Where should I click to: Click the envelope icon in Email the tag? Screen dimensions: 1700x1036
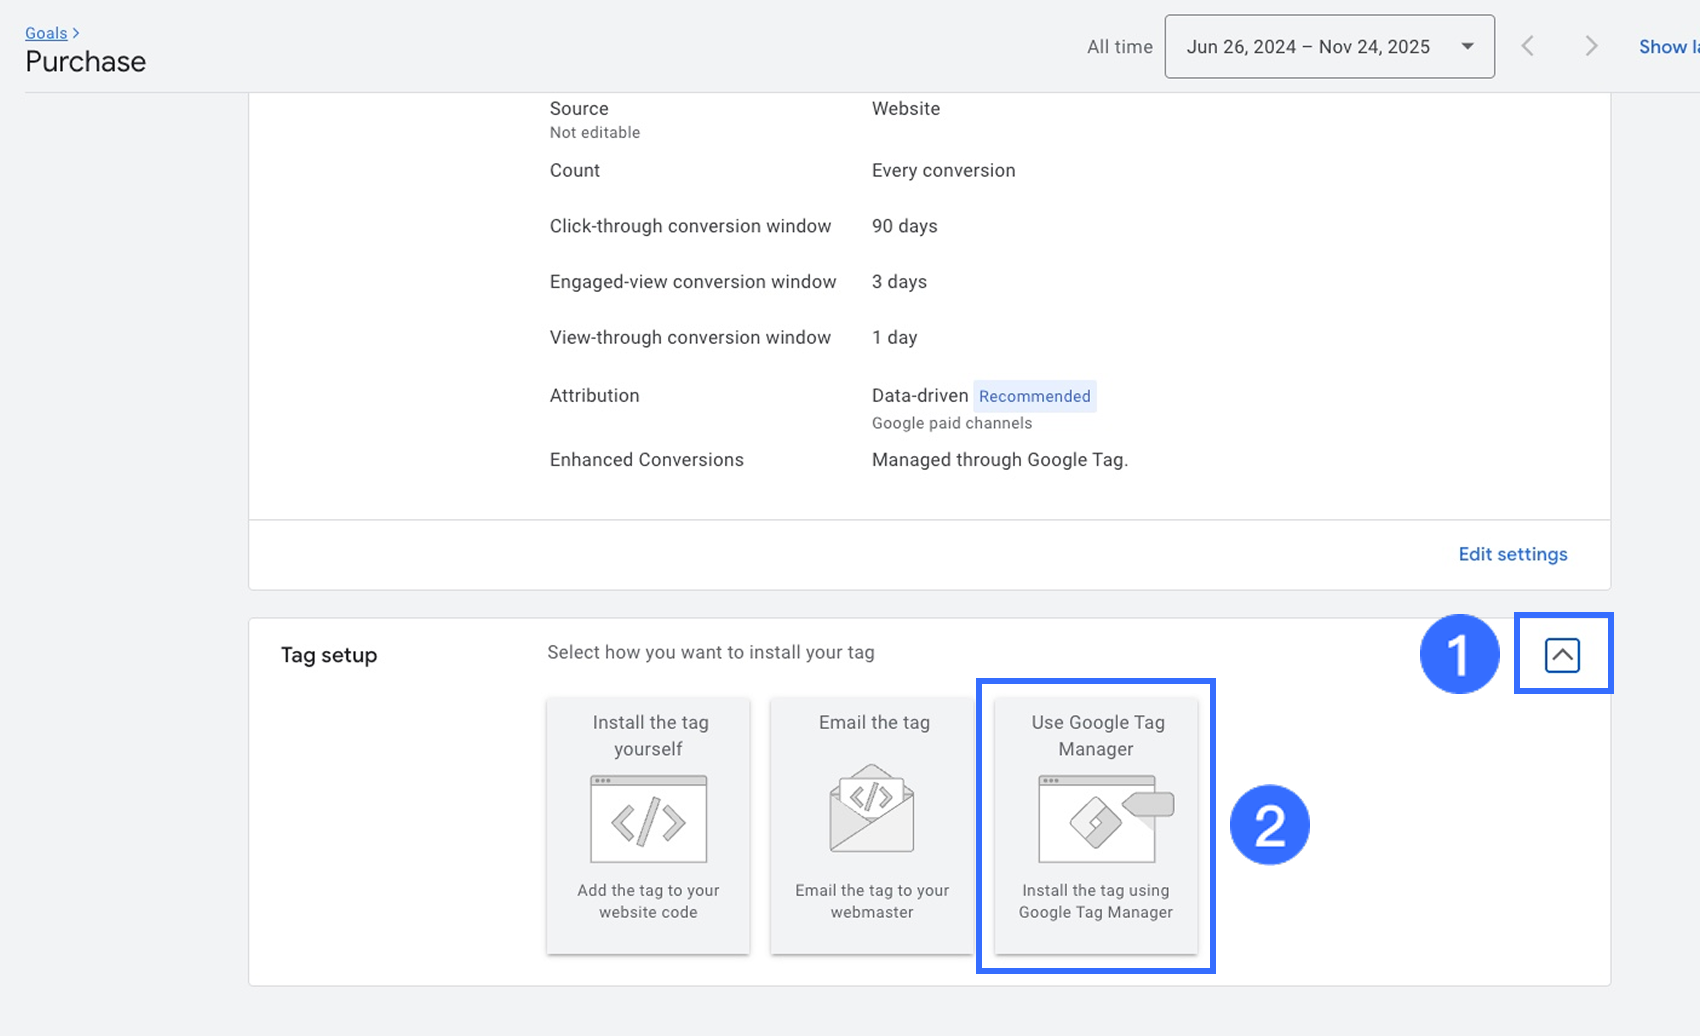pyautogui.click(x=872, y=808)
